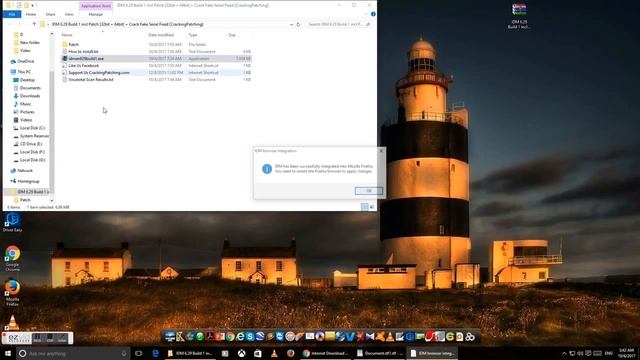Select This PC in the navigation pane
This screenshot has height=360, width=640.
[x=24, y=72]
